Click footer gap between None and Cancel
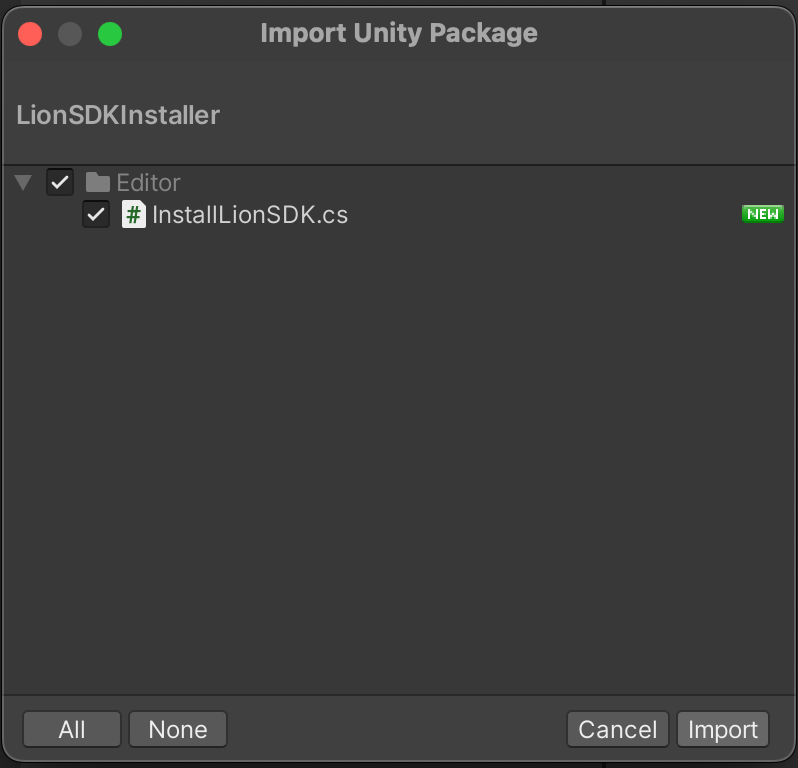Screen dimensions: 798x768 [x=397, y=729]
